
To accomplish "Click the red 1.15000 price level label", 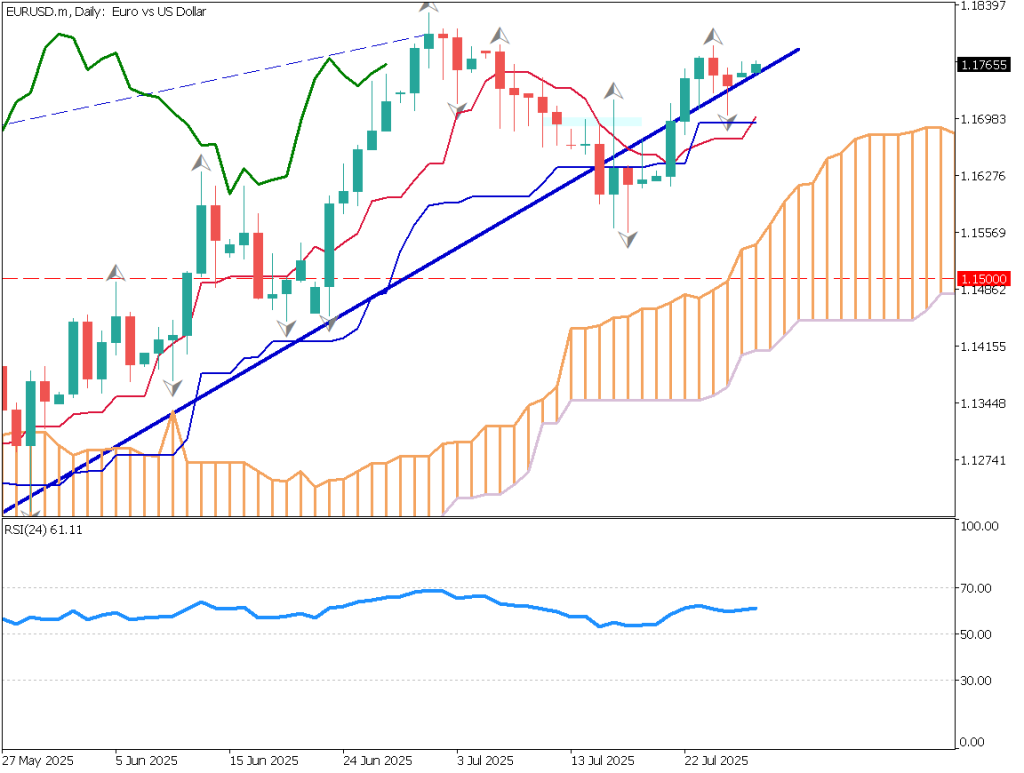I will pyautogui.click(x=984, y=279).
